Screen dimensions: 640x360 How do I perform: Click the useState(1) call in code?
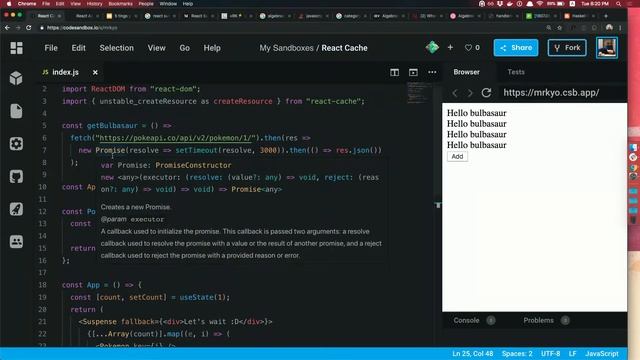(x=204, y=297)
